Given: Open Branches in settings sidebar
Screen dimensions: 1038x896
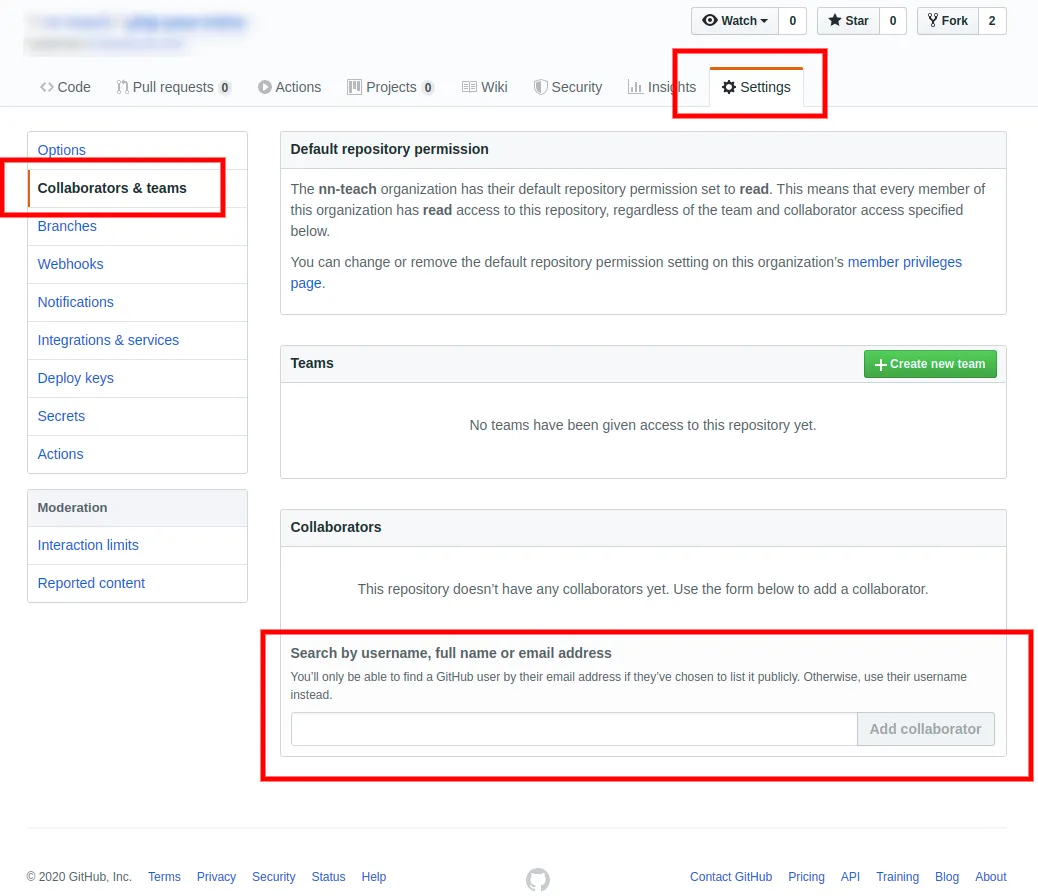Looking at the screenshot, I should point(67,226).
